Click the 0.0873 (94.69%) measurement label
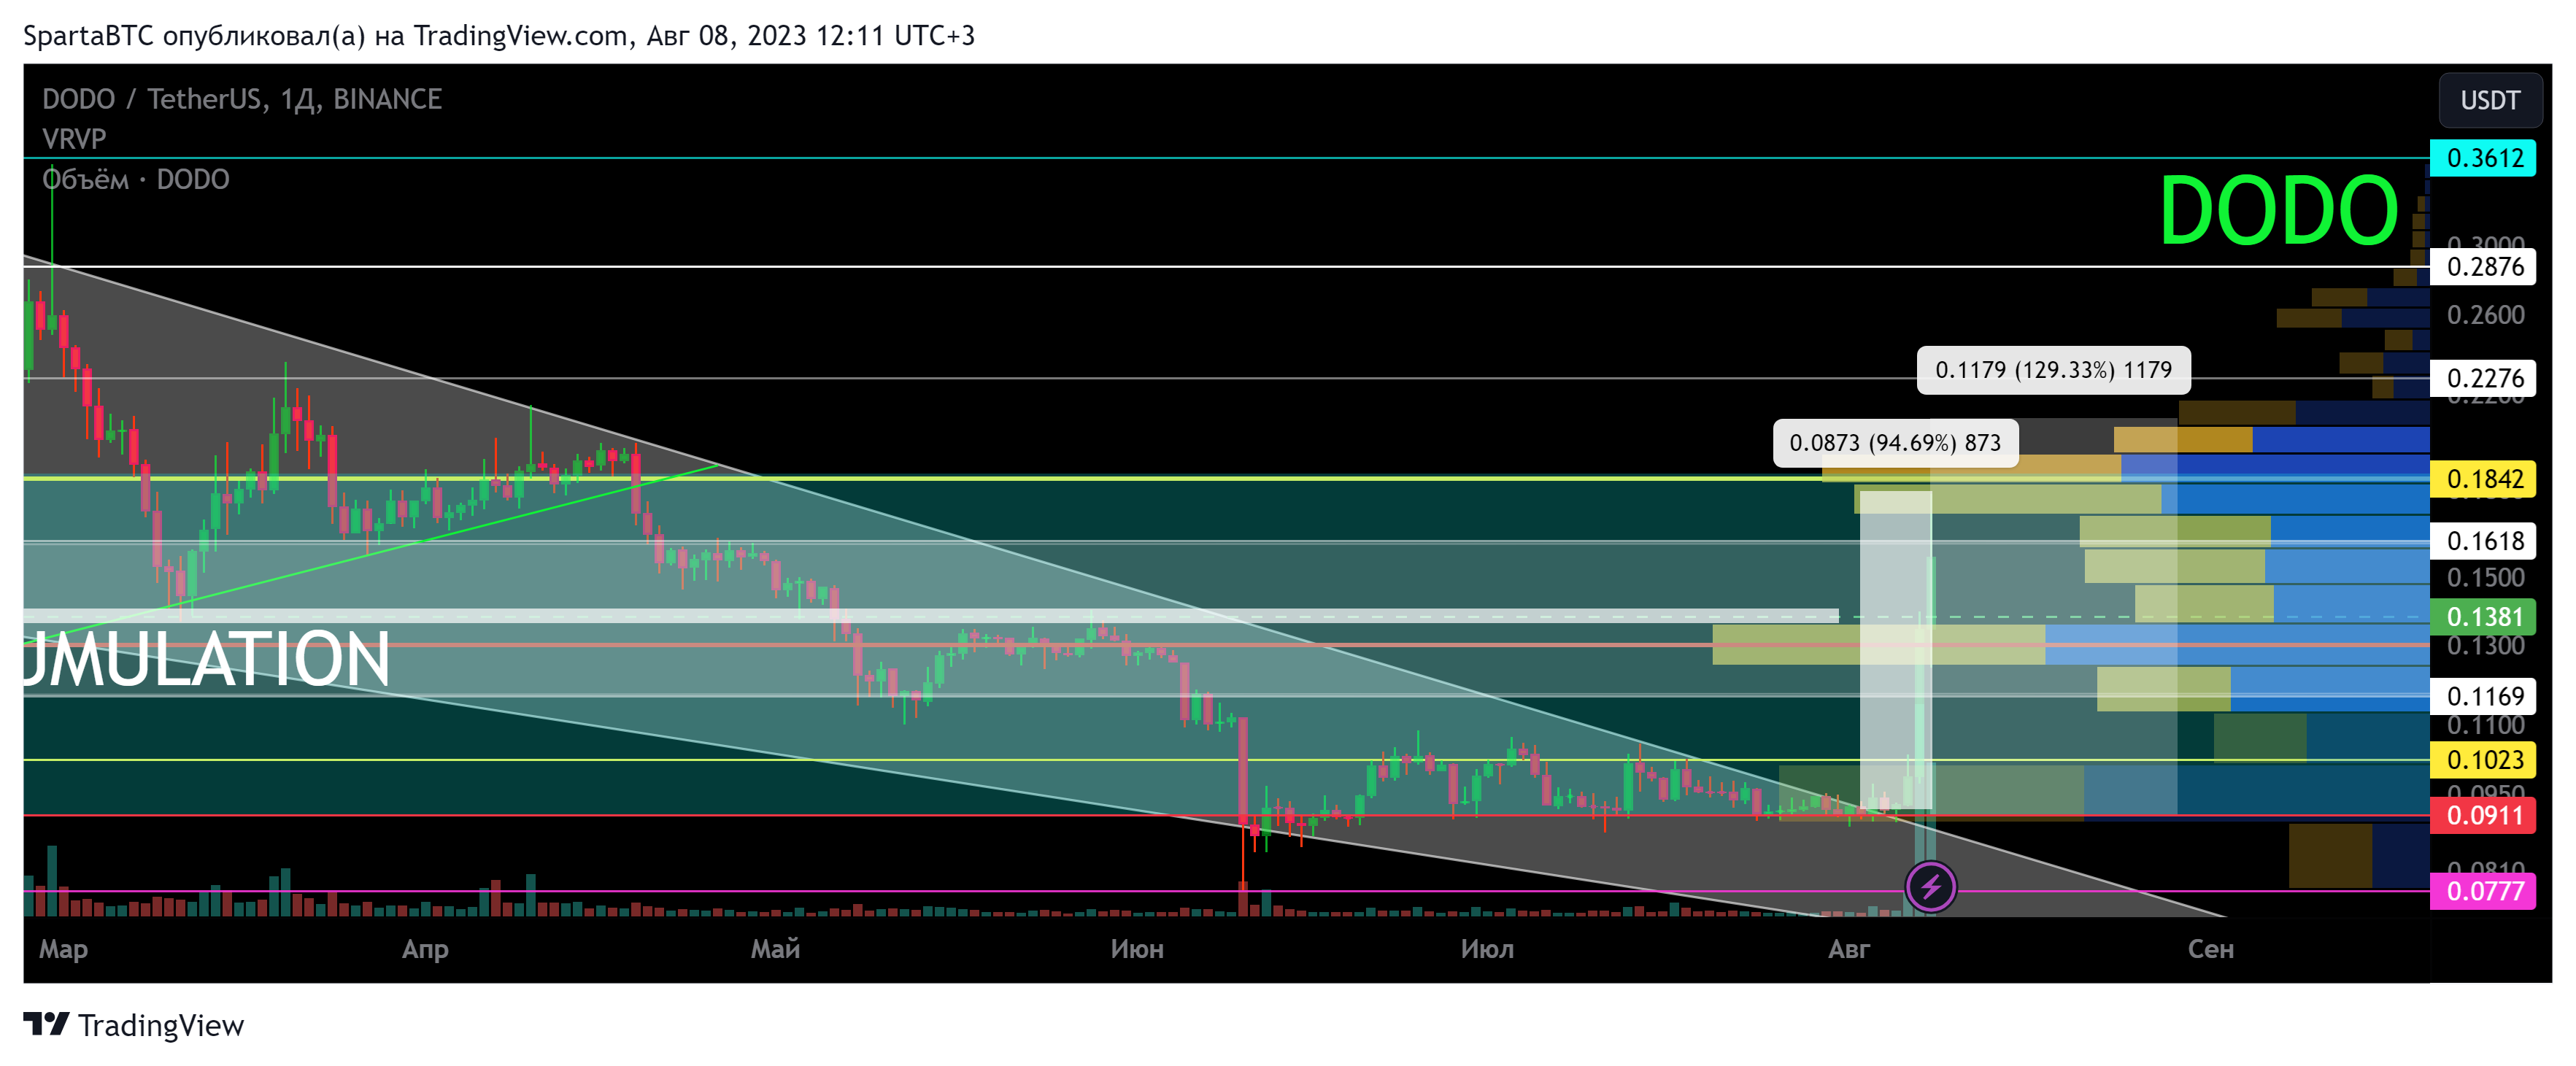 [x=1895, y=443]
